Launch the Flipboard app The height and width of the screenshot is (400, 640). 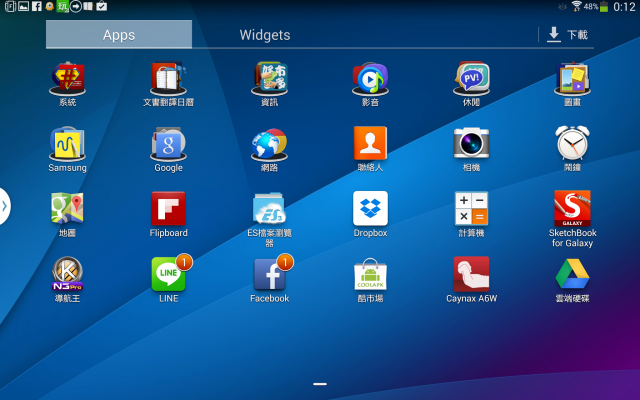pos(168,208)
